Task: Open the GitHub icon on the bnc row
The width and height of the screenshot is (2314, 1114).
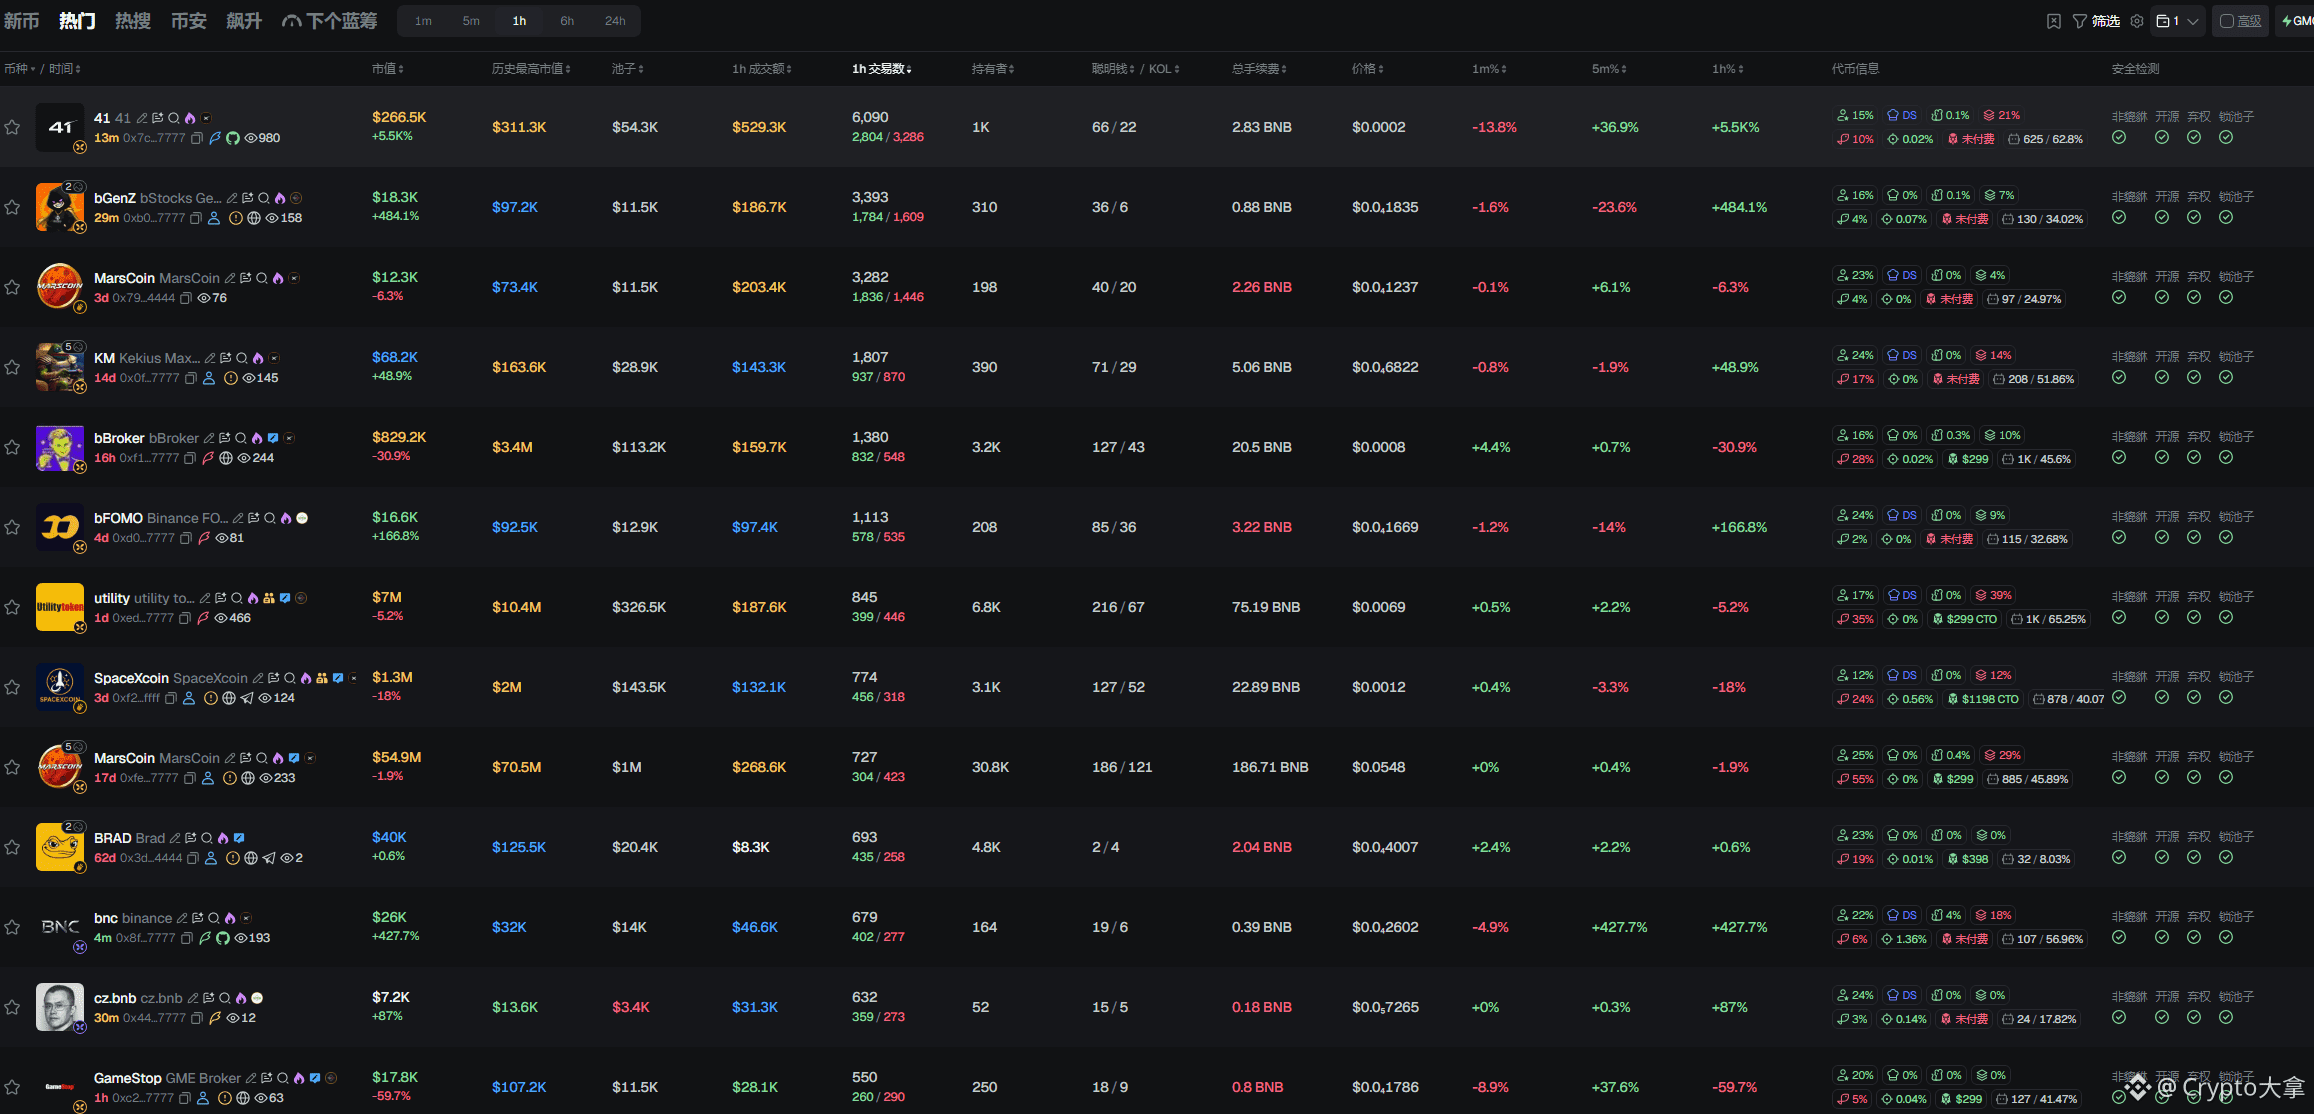Action: coord(223,938)
